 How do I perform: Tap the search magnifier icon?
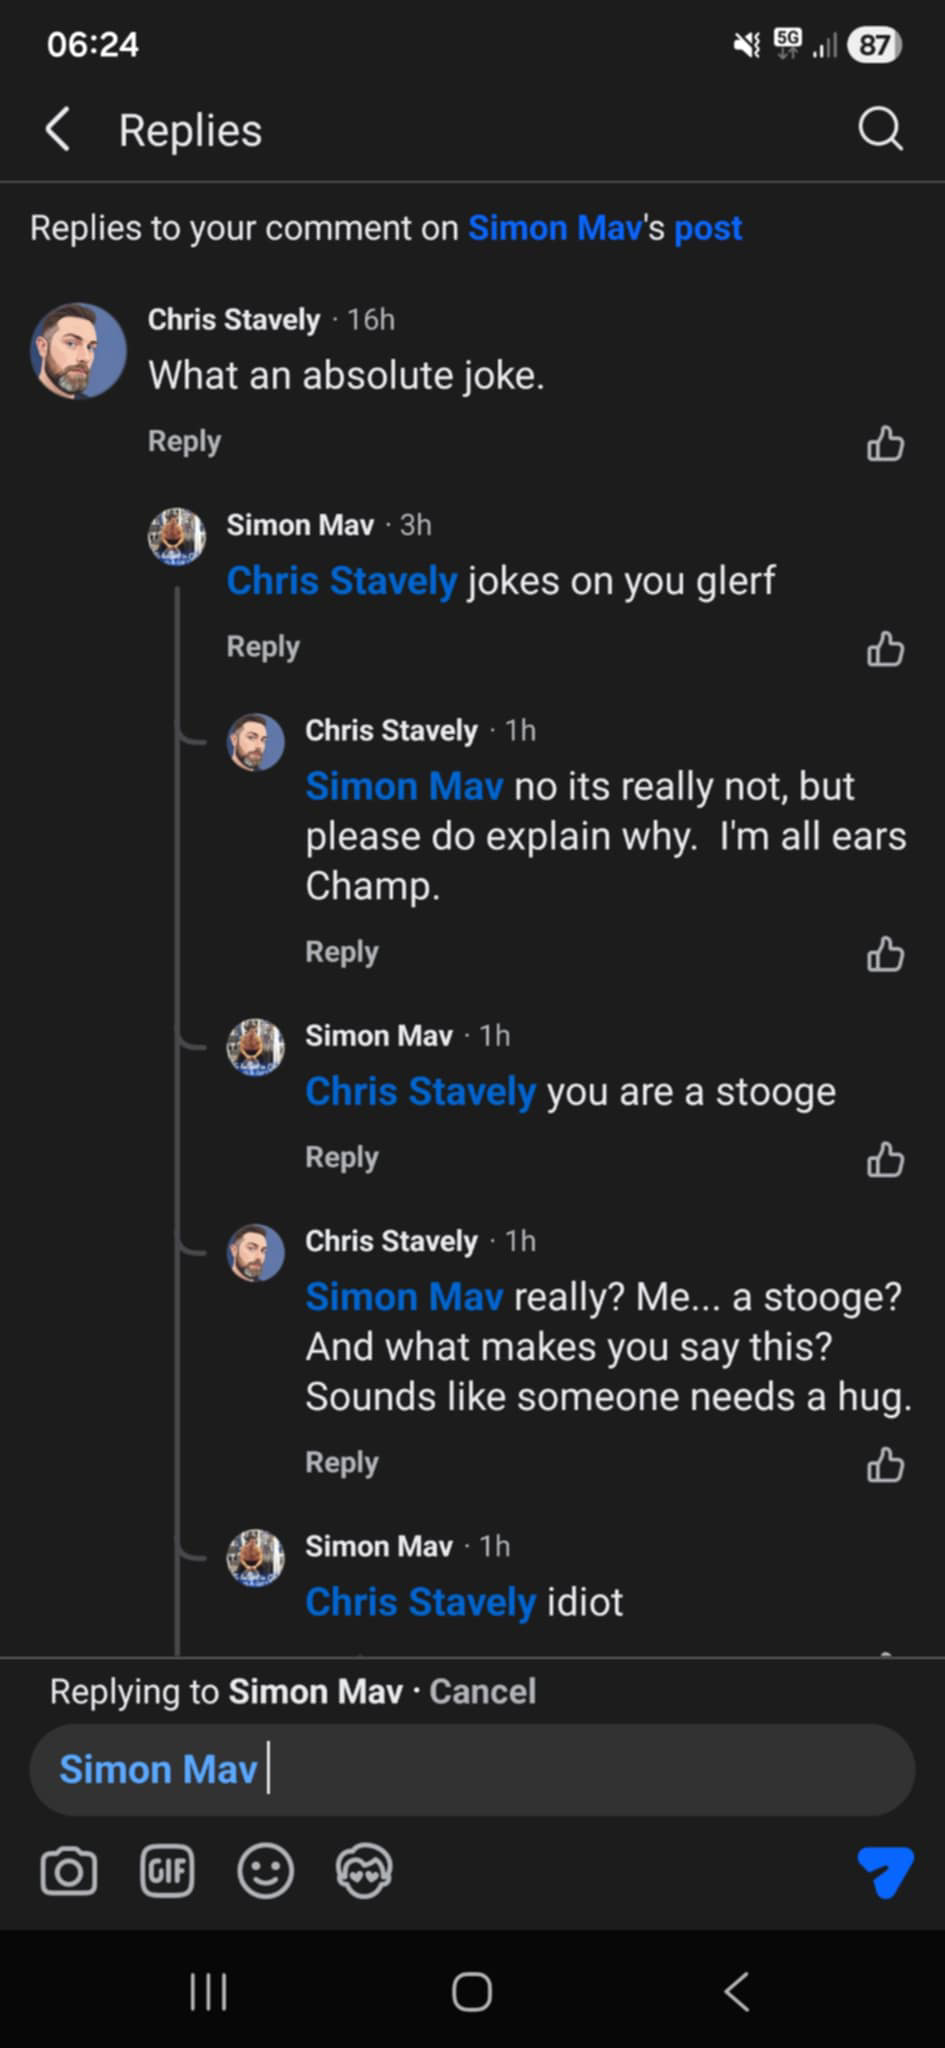coord(880,130)
